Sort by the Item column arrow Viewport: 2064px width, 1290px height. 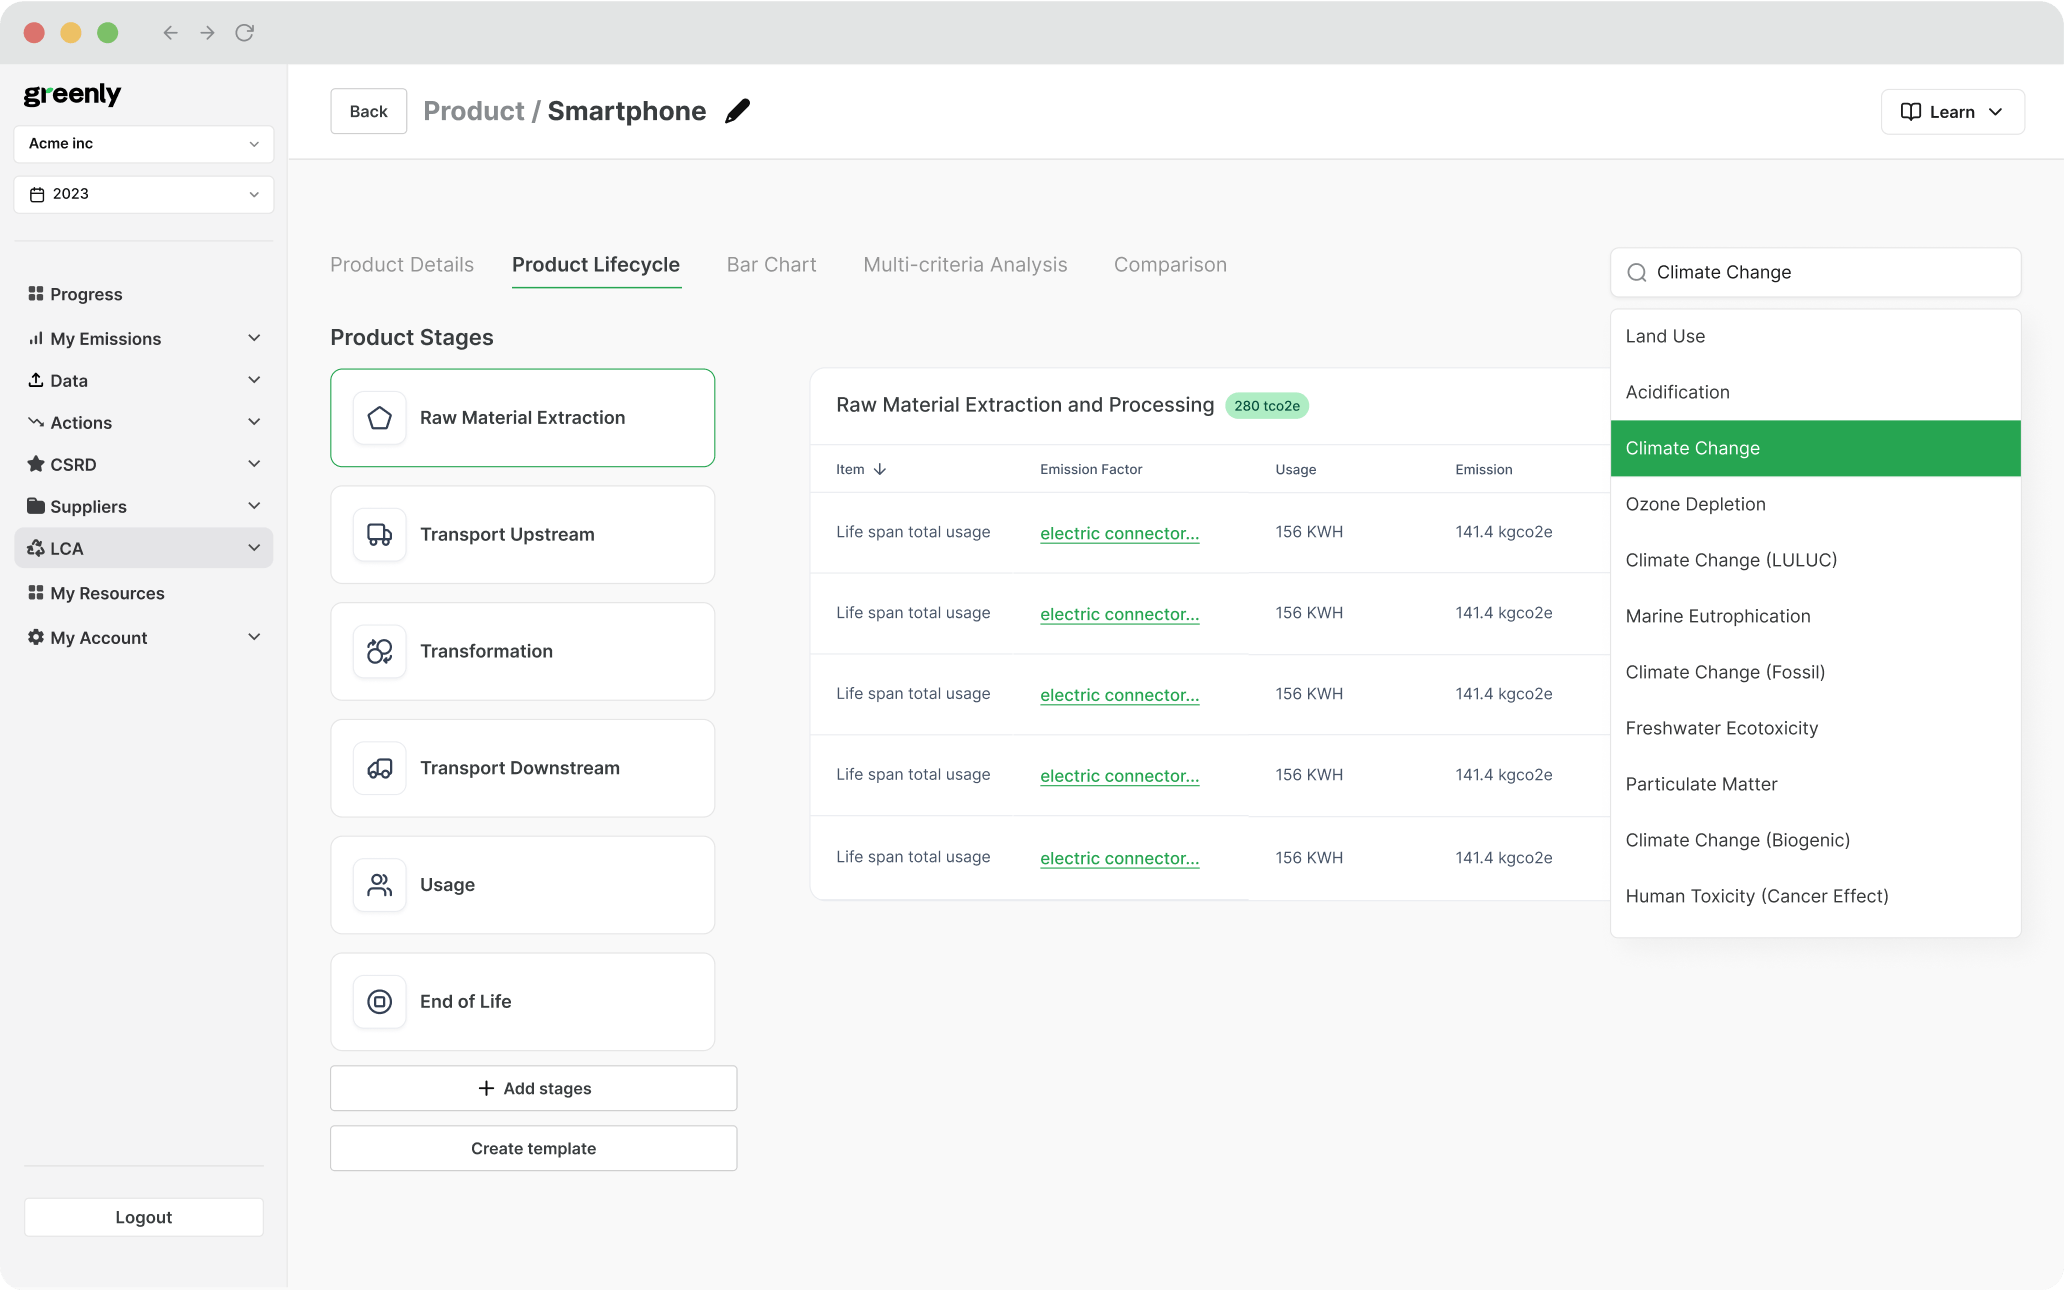880,469
